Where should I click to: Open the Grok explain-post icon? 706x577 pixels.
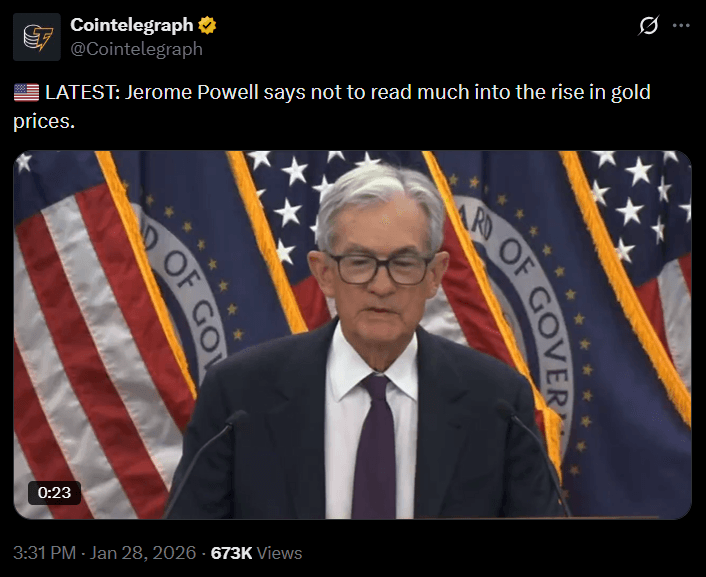(648, 25)
